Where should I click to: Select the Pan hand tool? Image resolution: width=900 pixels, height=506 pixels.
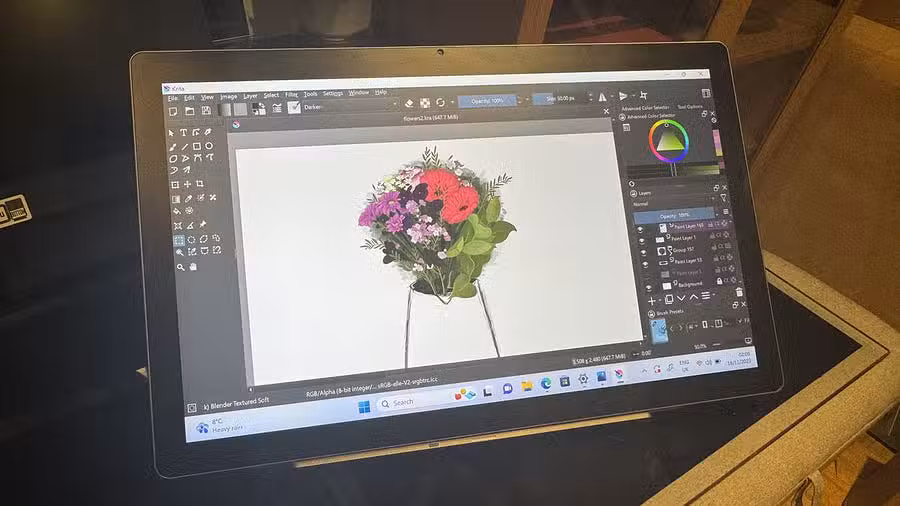pyautogui.click(x=192, y=267)
